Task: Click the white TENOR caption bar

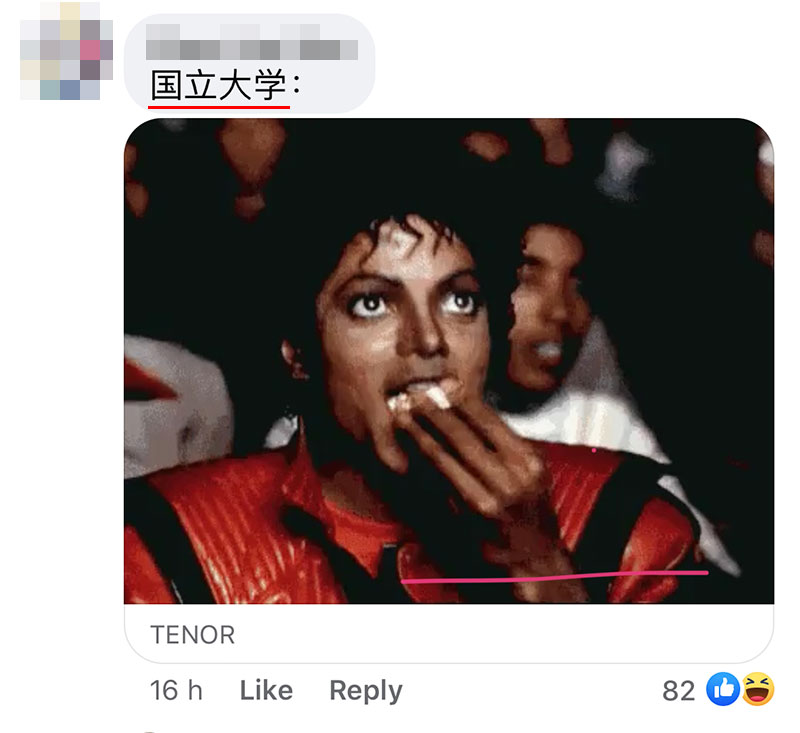Action: (449, 634)
